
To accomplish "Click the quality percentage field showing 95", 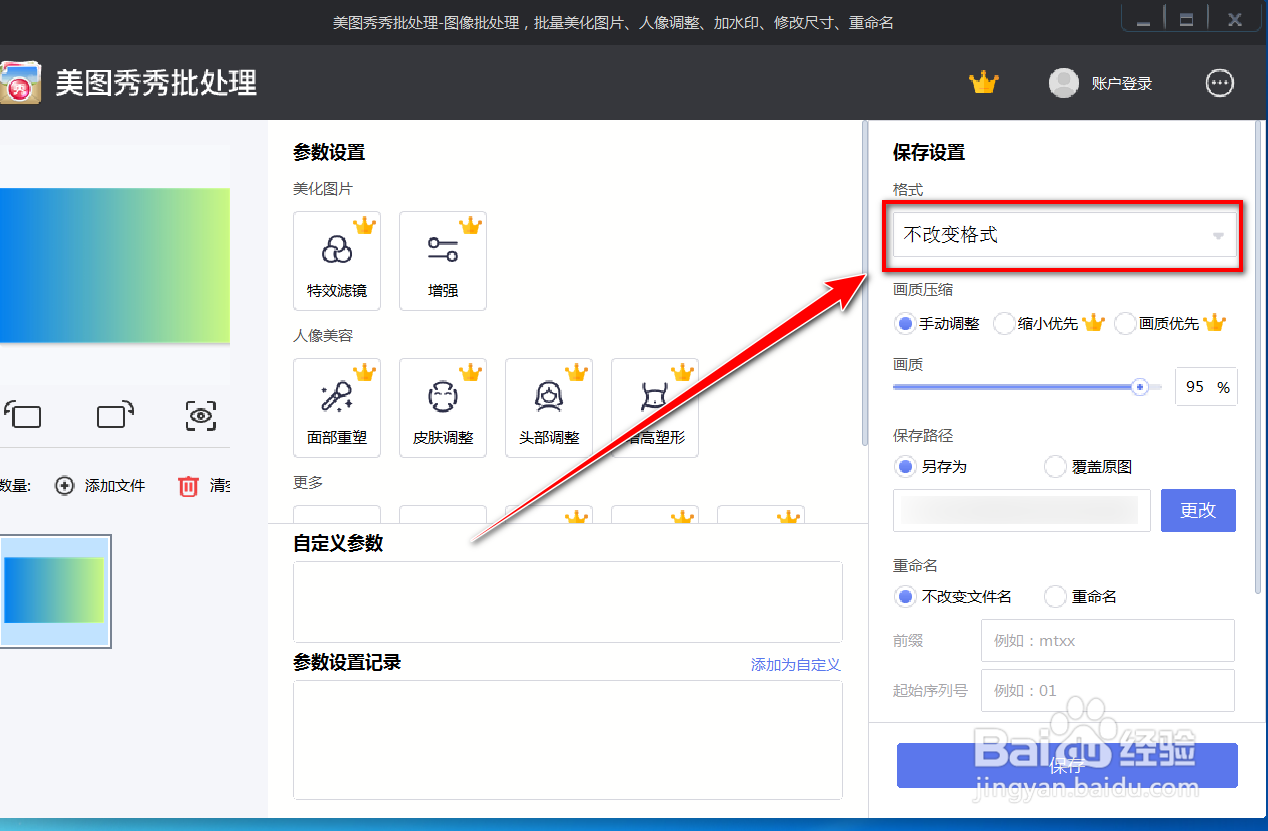I will 1206,387.
